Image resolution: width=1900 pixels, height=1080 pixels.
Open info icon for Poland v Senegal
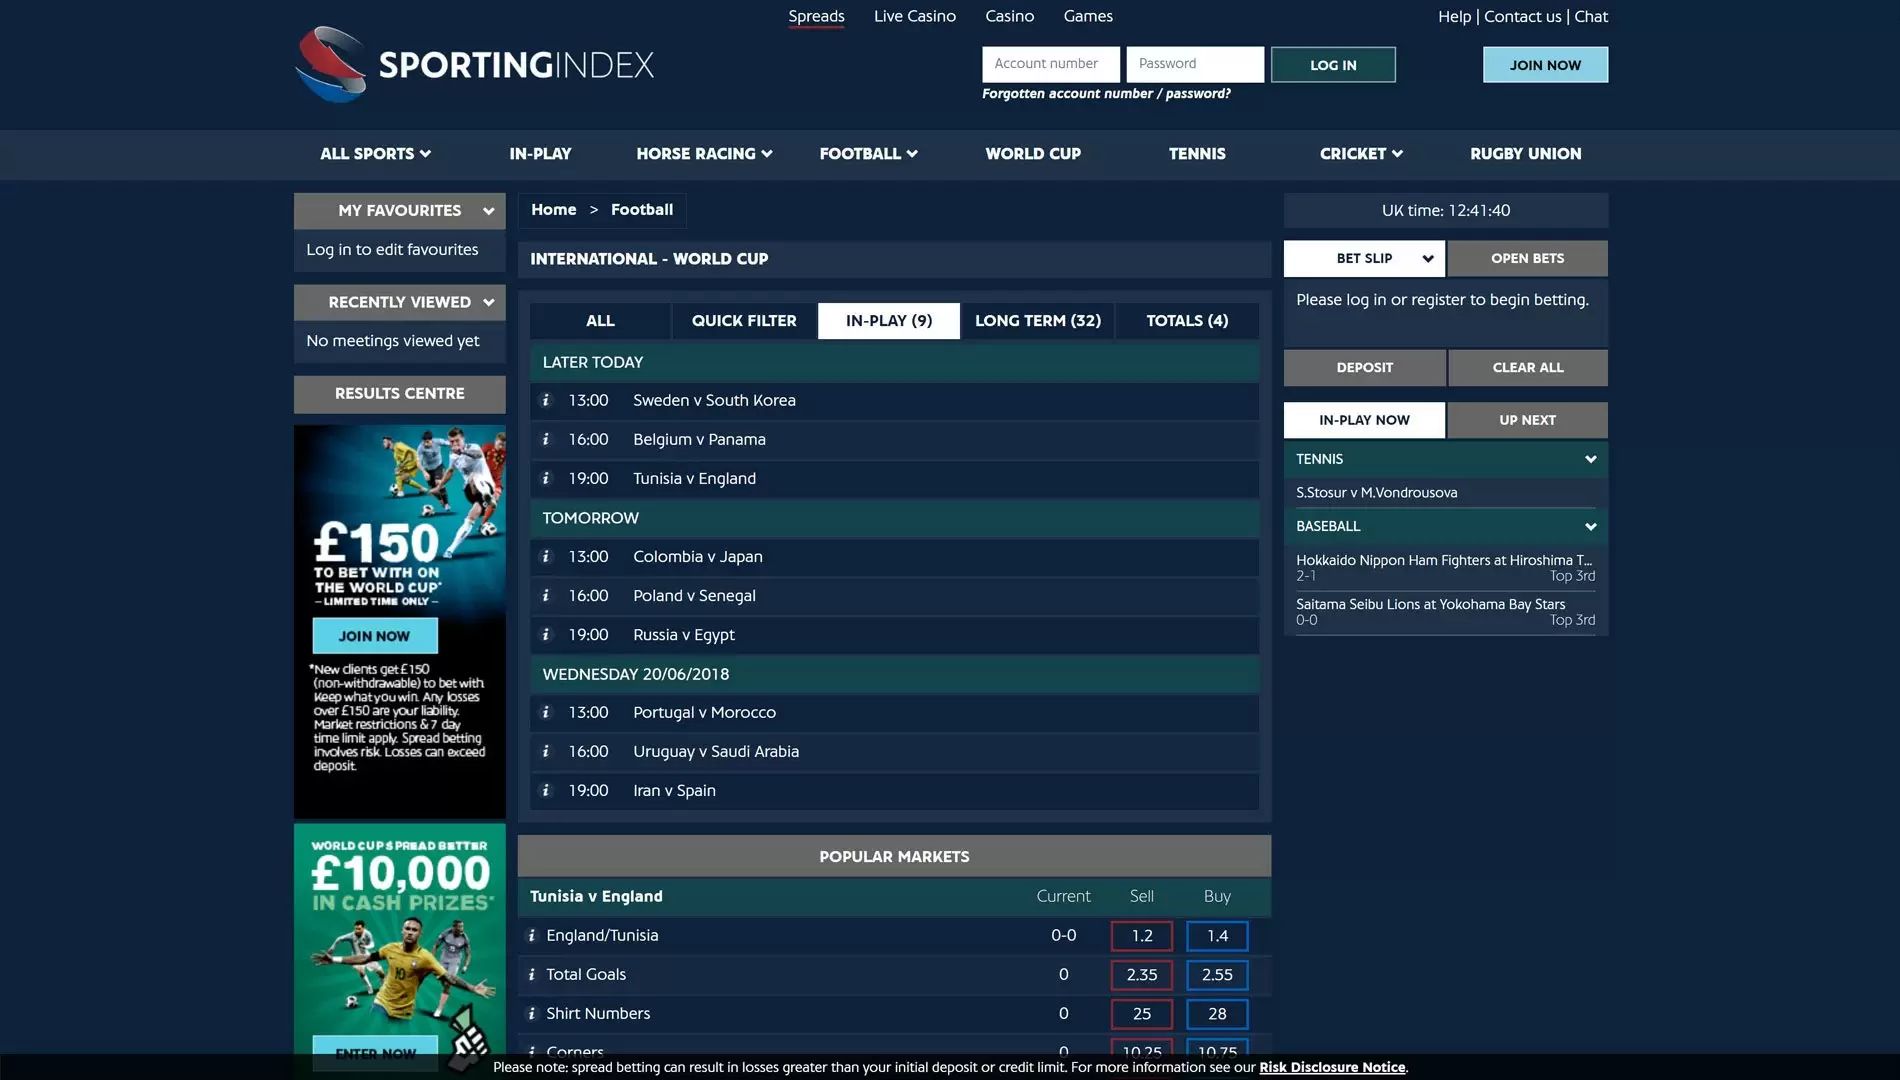tap(546, 595)
